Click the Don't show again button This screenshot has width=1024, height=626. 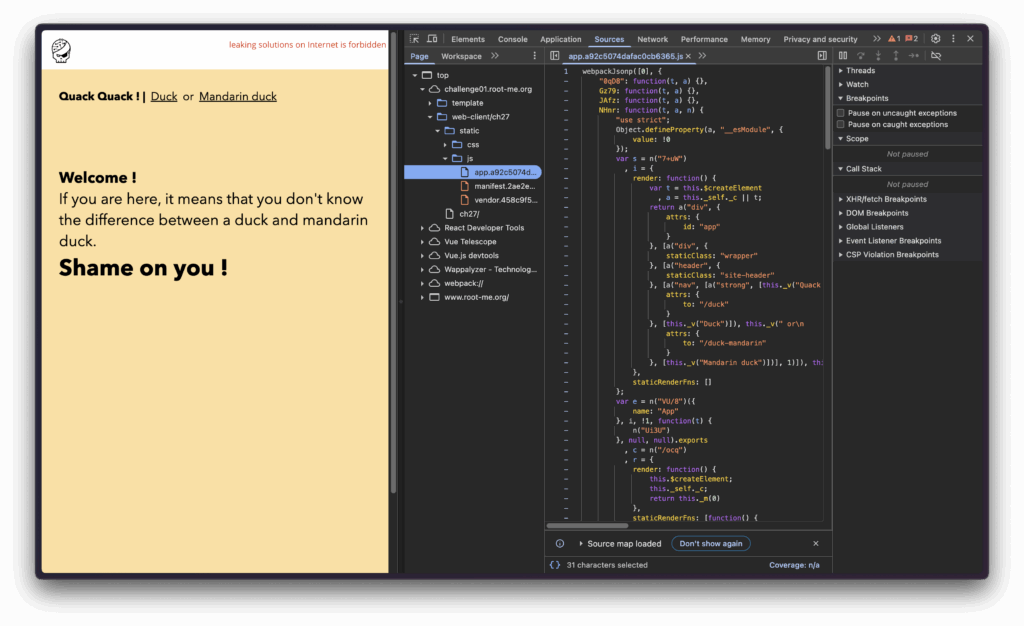(710, 544)
